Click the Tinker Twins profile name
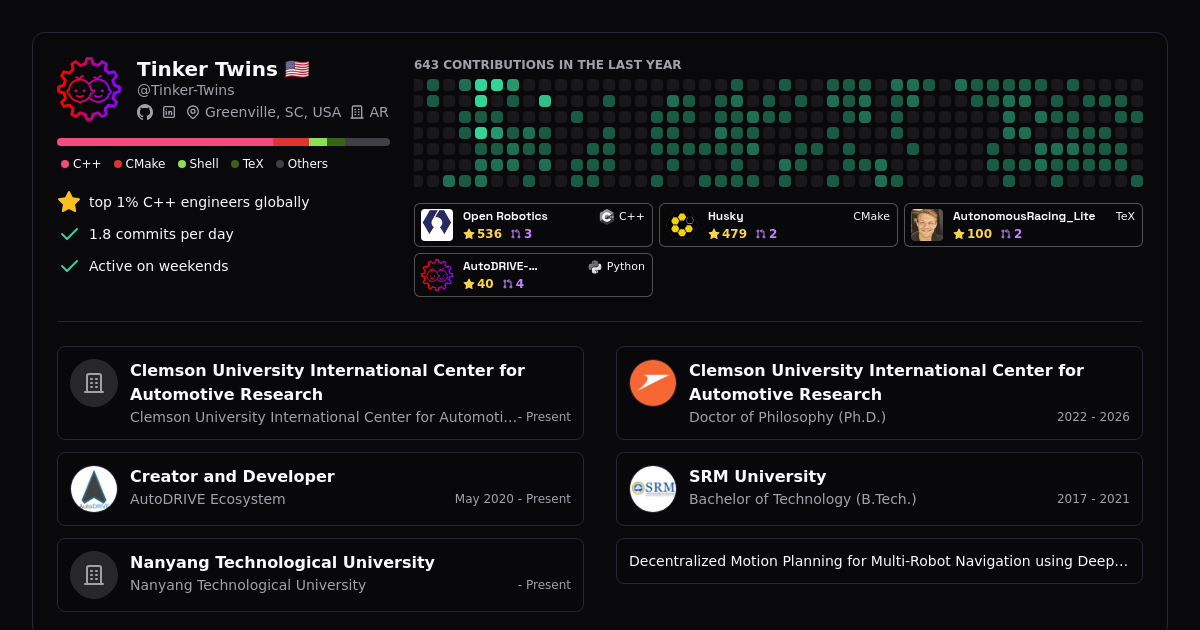1200x630 pixels. coord(207,69)
